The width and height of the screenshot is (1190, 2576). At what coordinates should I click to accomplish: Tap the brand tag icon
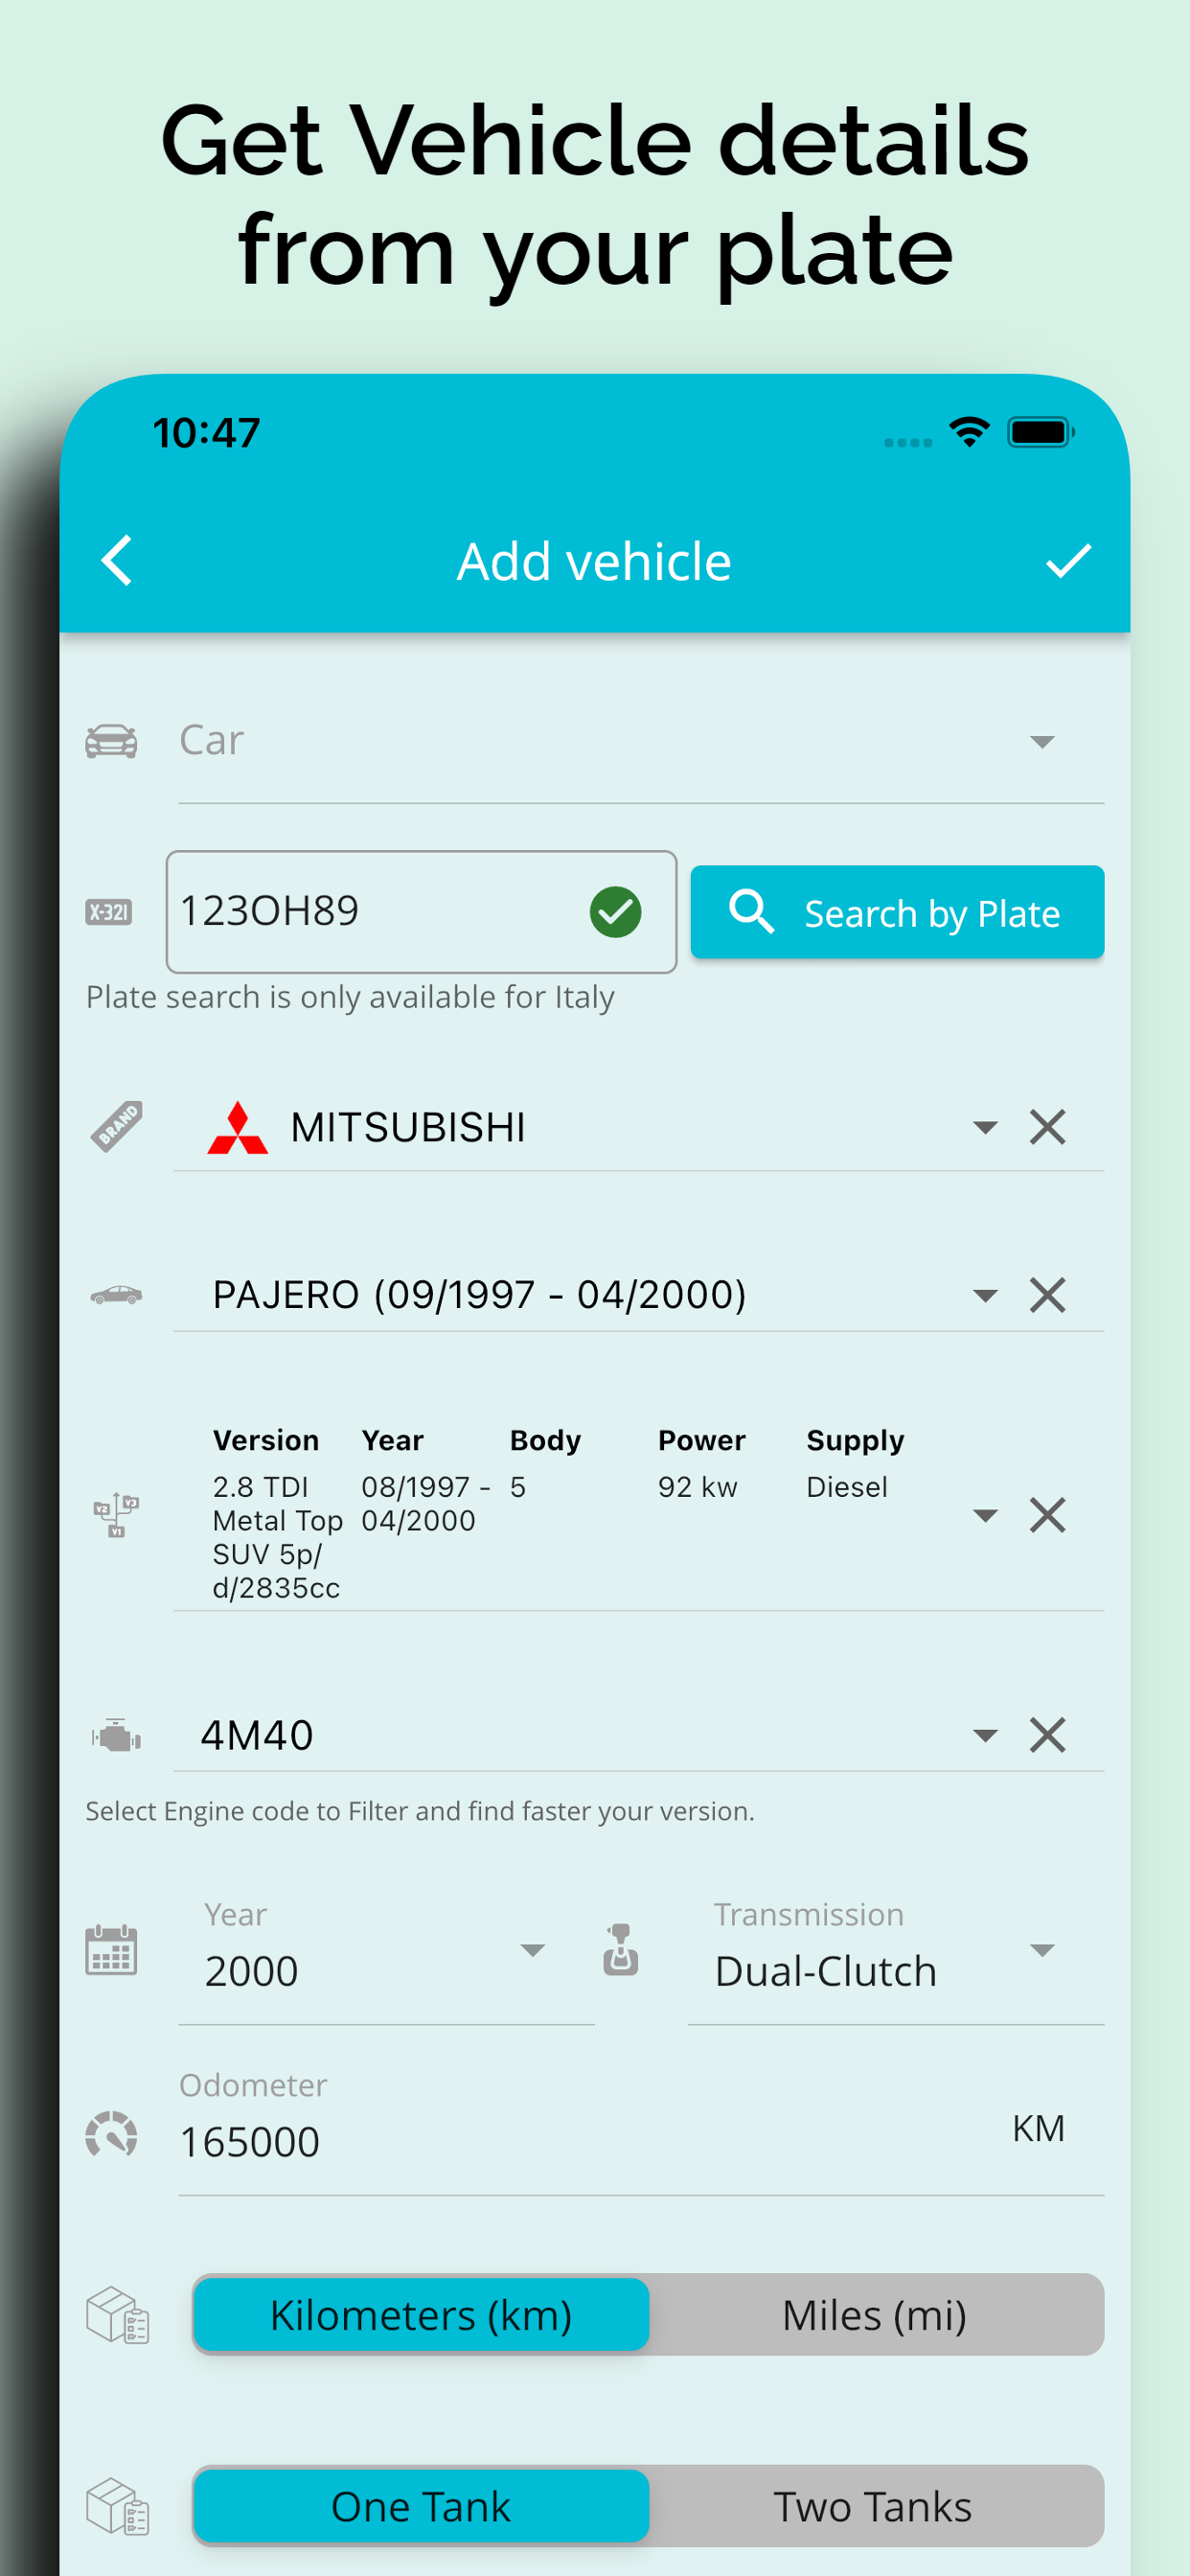116,1126
